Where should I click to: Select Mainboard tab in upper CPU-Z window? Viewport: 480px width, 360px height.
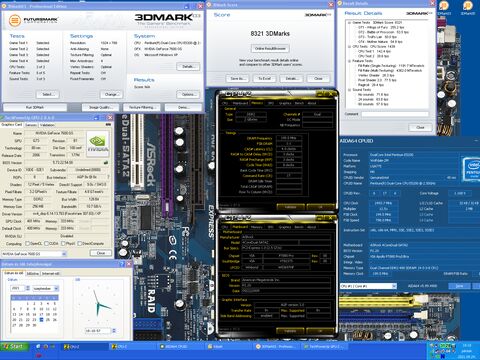point(240,103)
